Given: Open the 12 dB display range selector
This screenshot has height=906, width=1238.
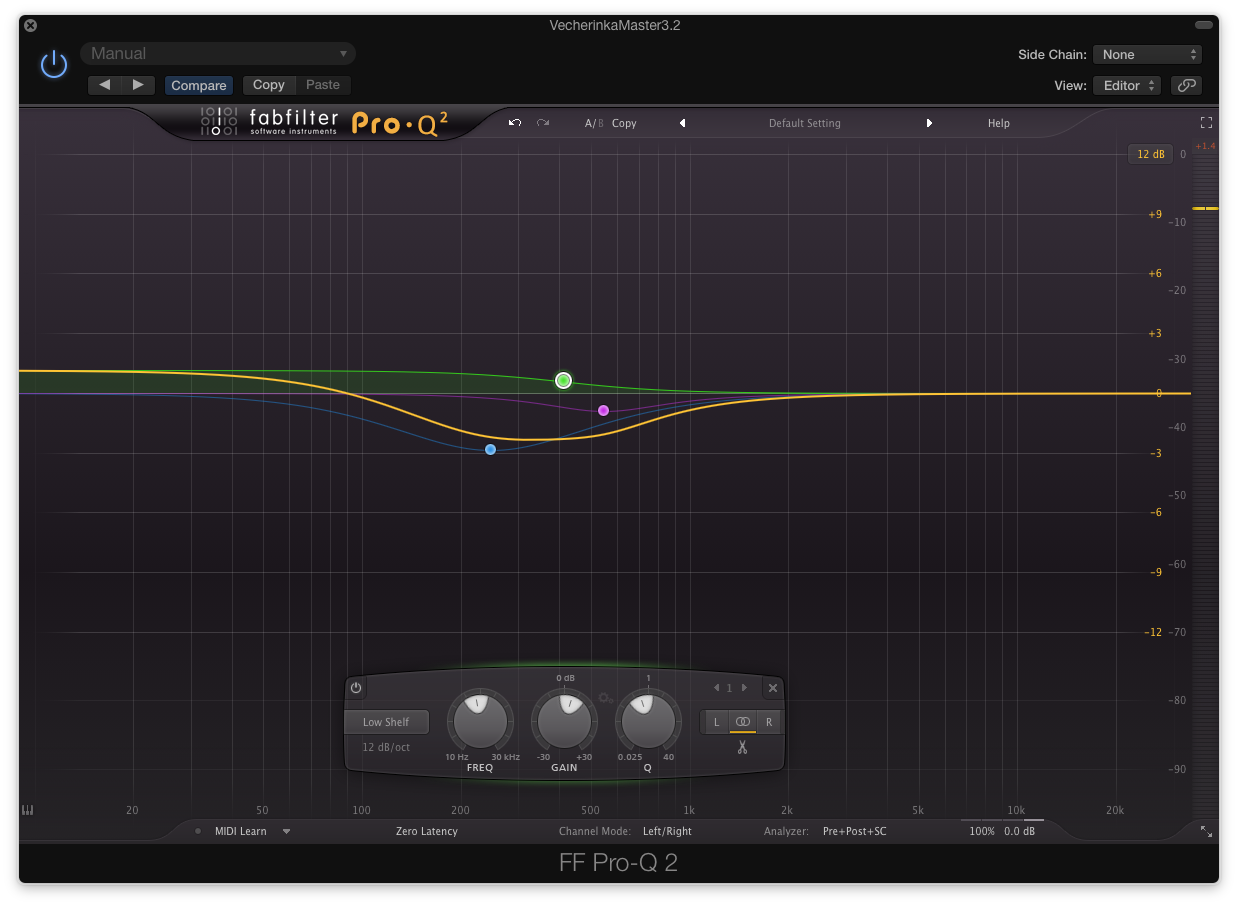Looking at the screenshot, I should 1150,154.
